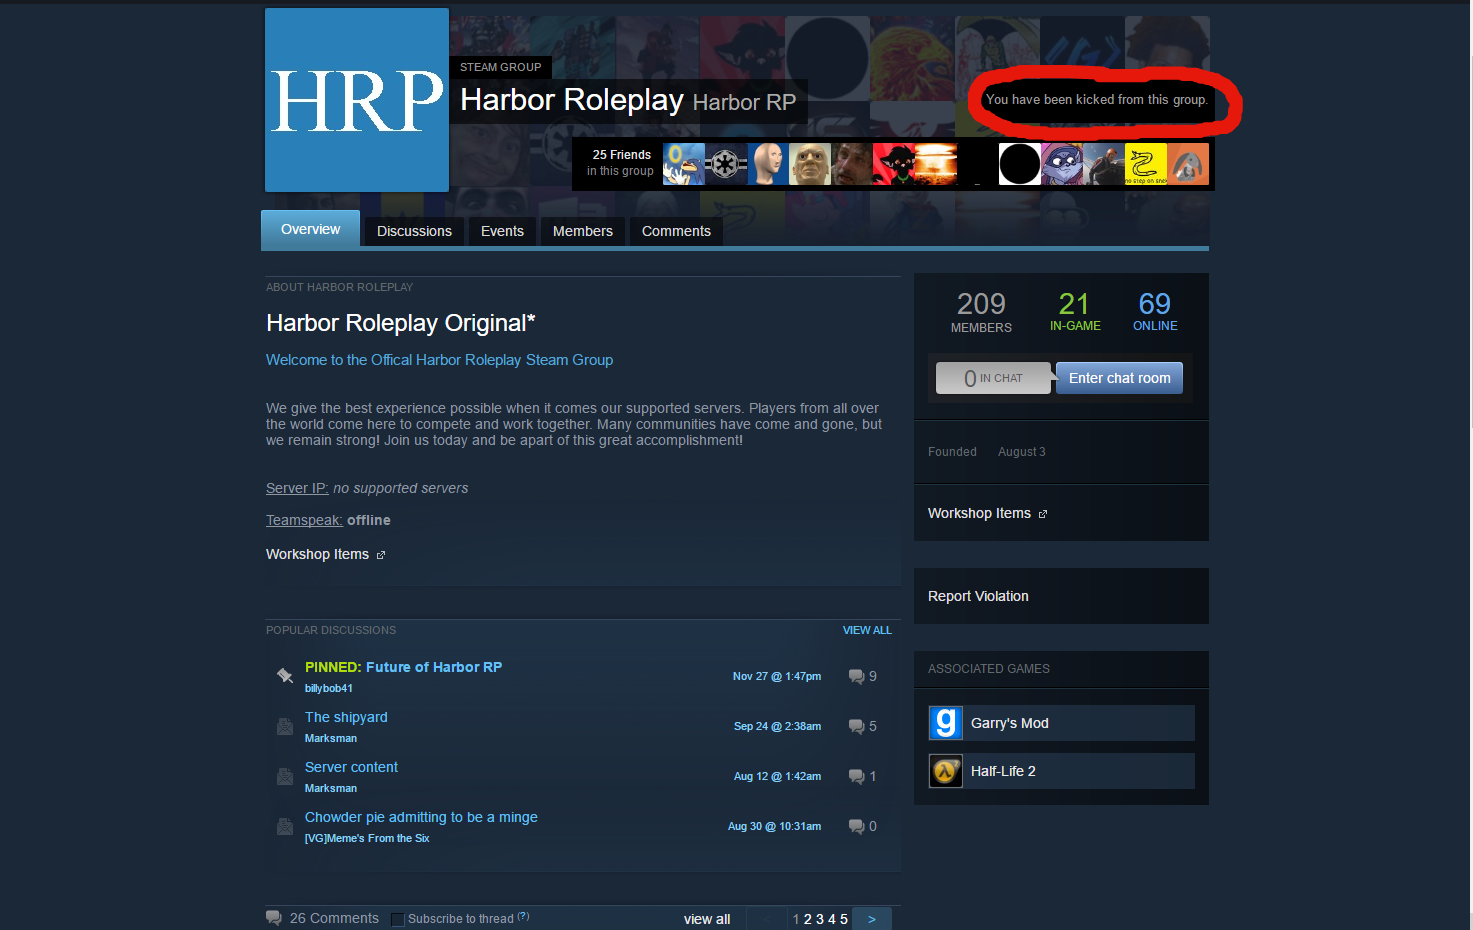Switch to the Discussions tab
The image size is (1473, 930).
[x=414, y=231]
